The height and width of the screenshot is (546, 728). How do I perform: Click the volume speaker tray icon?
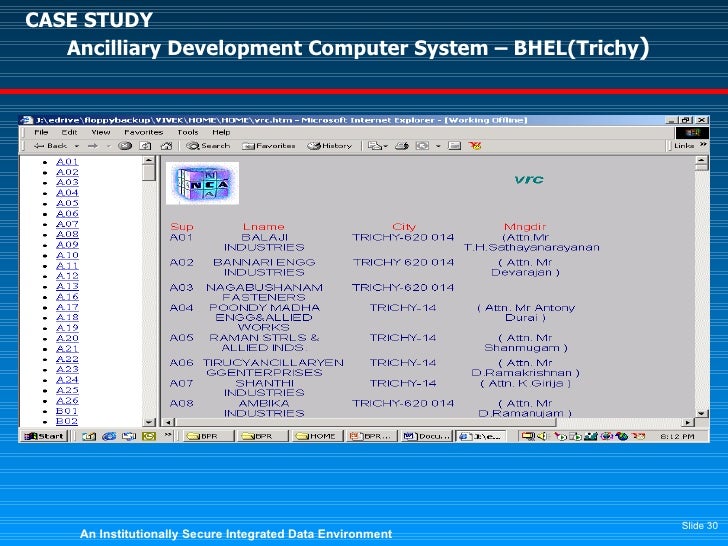[x=541, y=436]
